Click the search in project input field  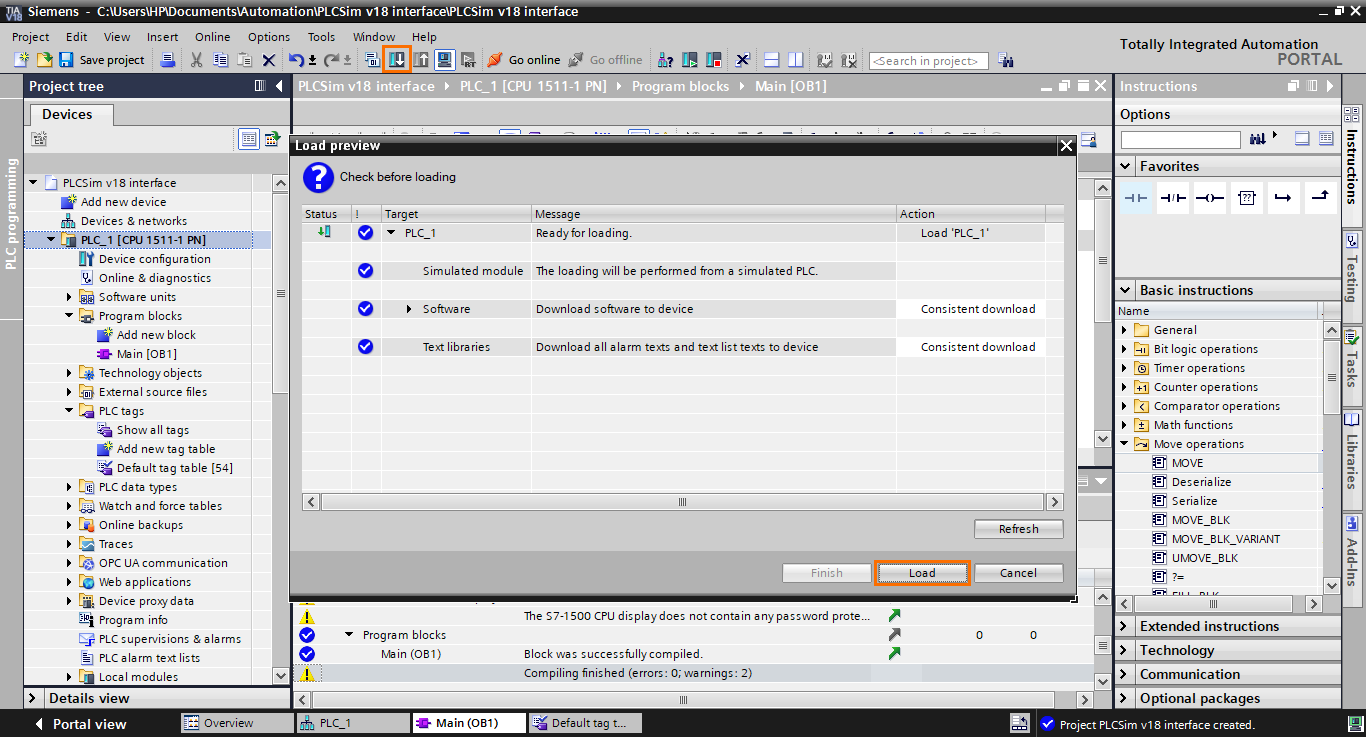click(927, 60)
